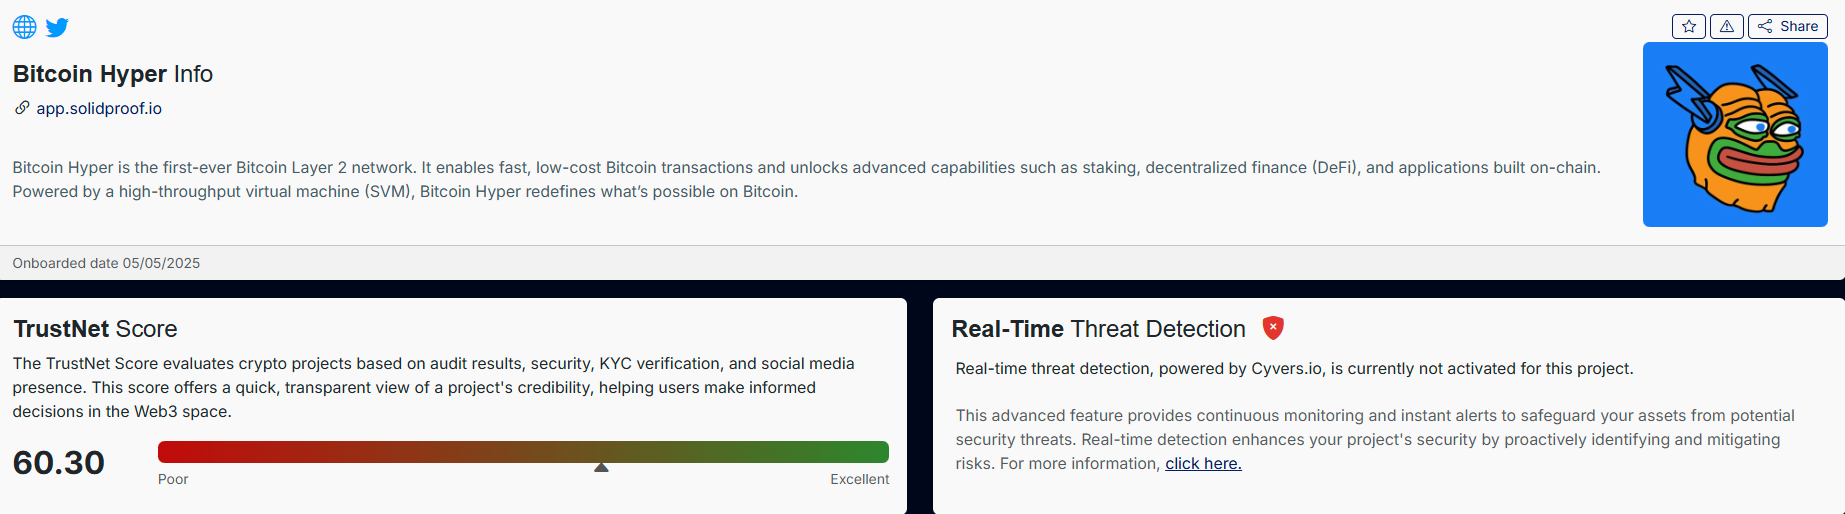Click the star favorite button
The height and width of the screenshot is (514, 1845).
[1688, 26]
